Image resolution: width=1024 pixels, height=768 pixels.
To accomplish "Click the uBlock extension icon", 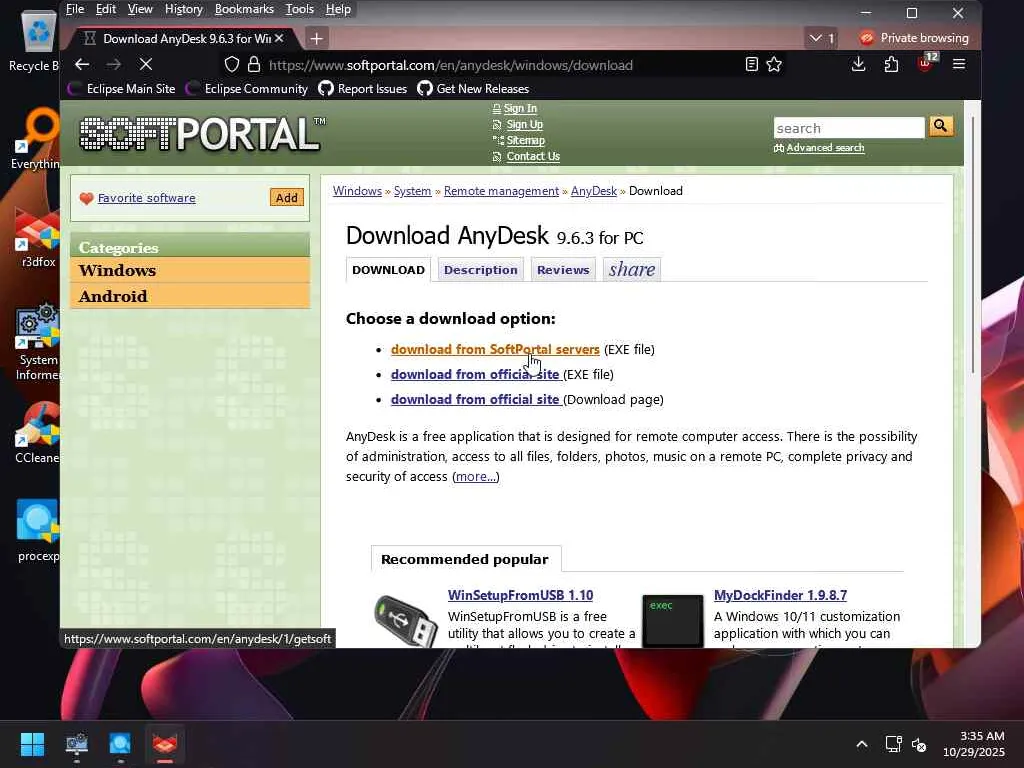I will (926, 63).
